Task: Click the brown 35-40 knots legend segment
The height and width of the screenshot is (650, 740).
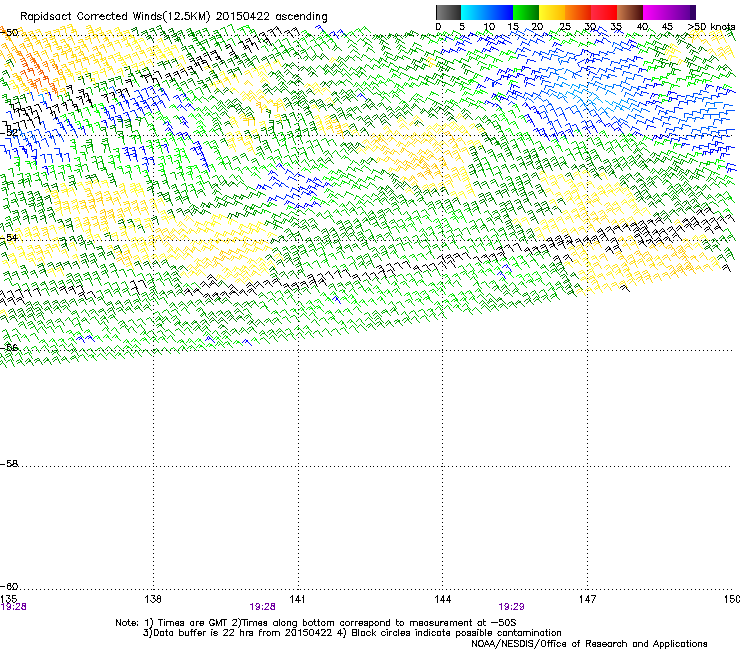Action: (630, 12)
